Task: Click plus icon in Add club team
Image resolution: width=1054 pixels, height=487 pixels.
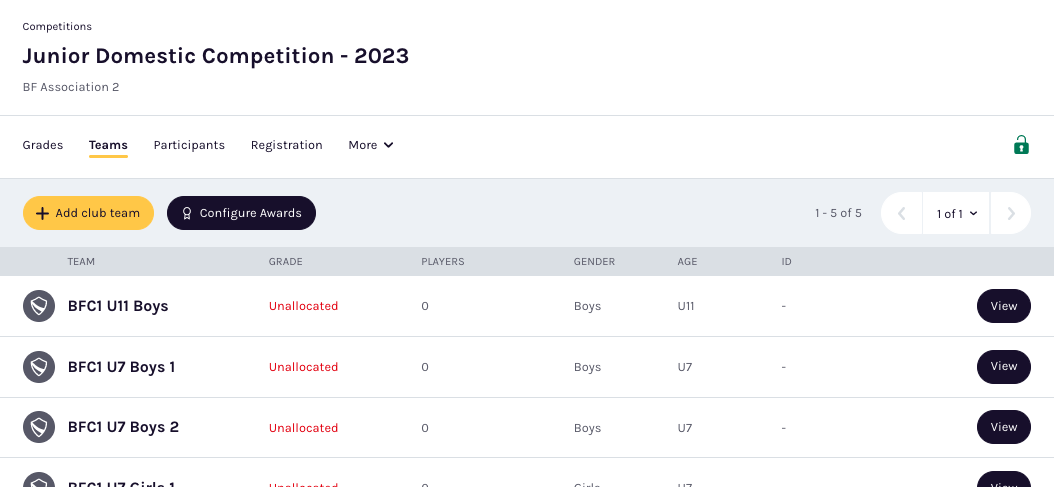Action: 42,213
